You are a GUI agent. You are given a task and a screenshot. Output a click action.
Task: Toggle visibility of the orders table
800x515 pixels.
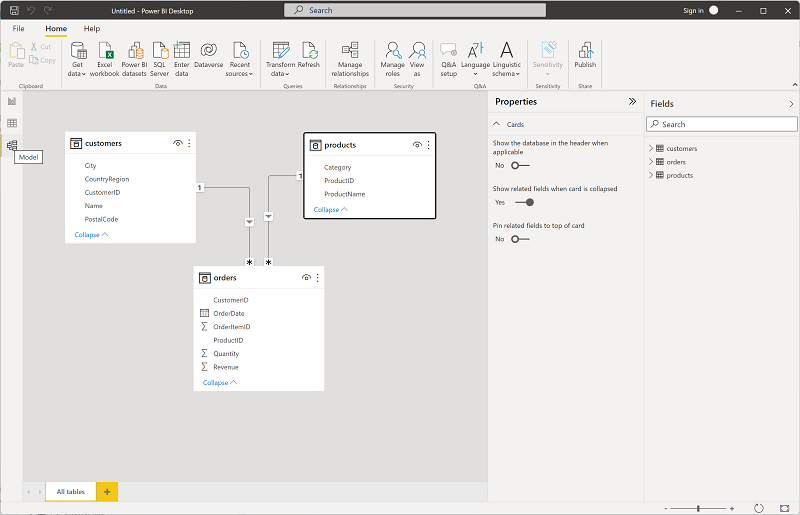click(x=306, y=278)
